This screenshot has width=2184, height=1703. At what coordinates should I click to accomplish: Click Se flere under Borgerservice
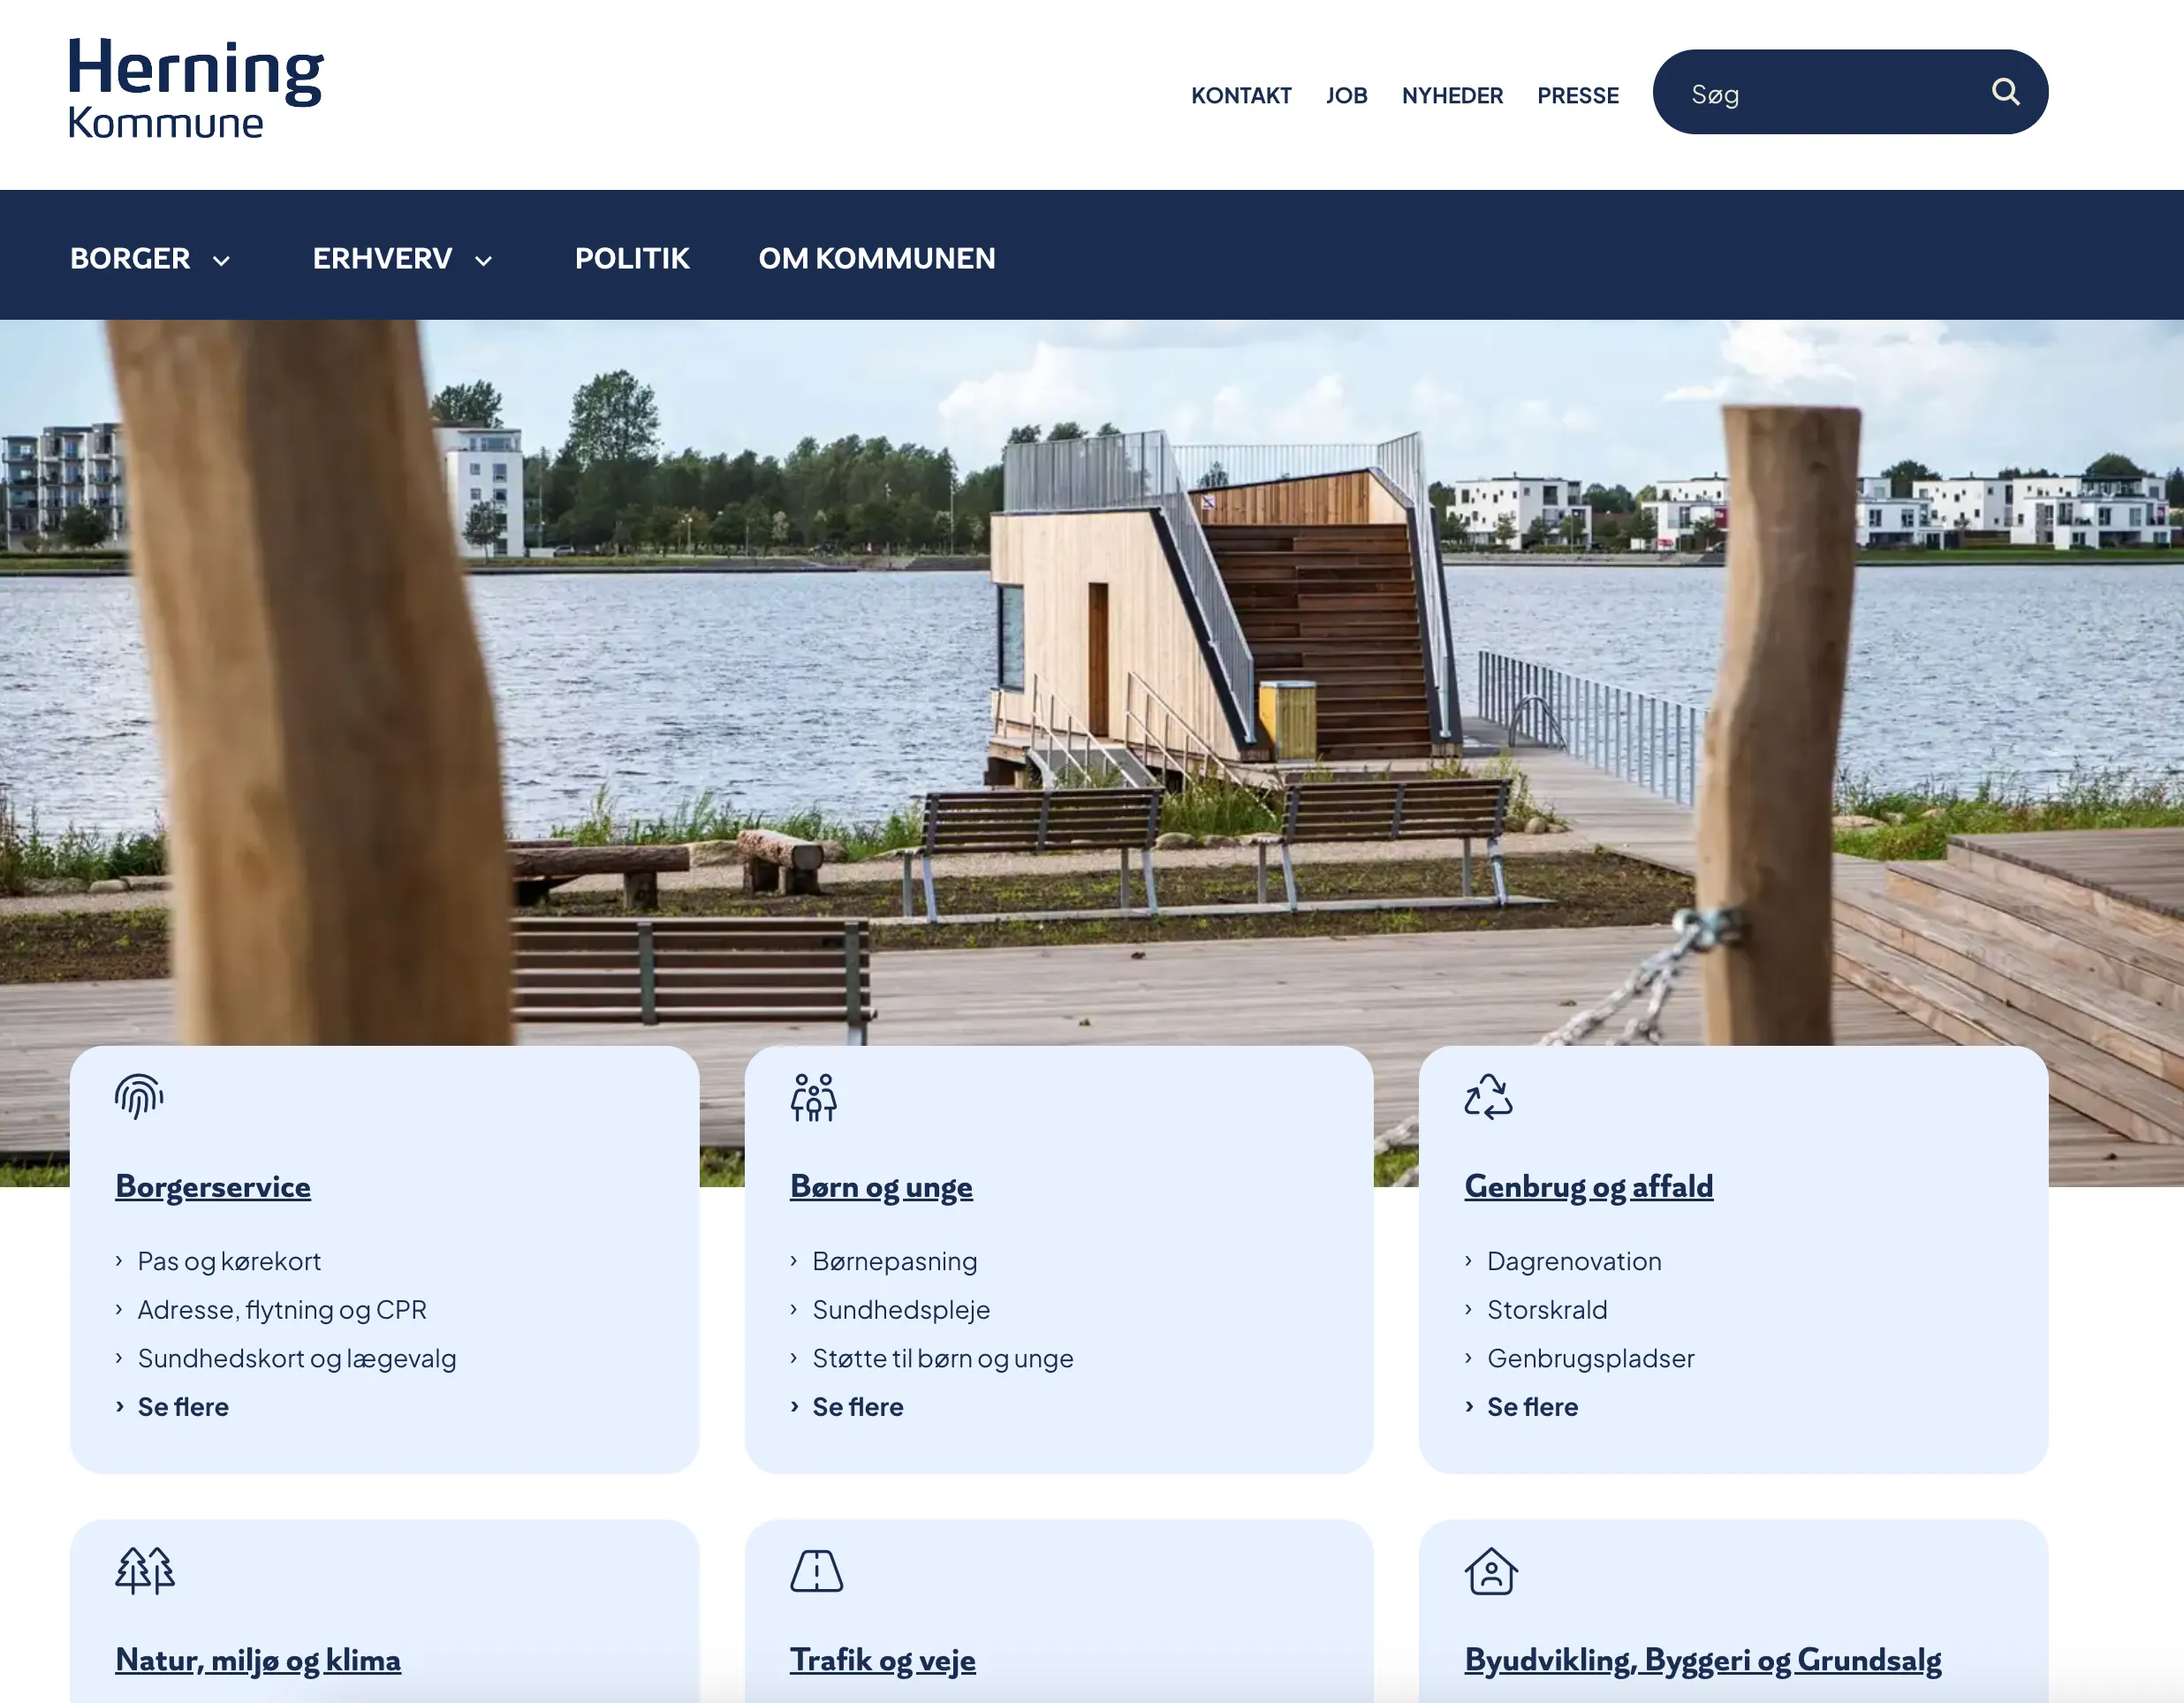point(183,1407)
